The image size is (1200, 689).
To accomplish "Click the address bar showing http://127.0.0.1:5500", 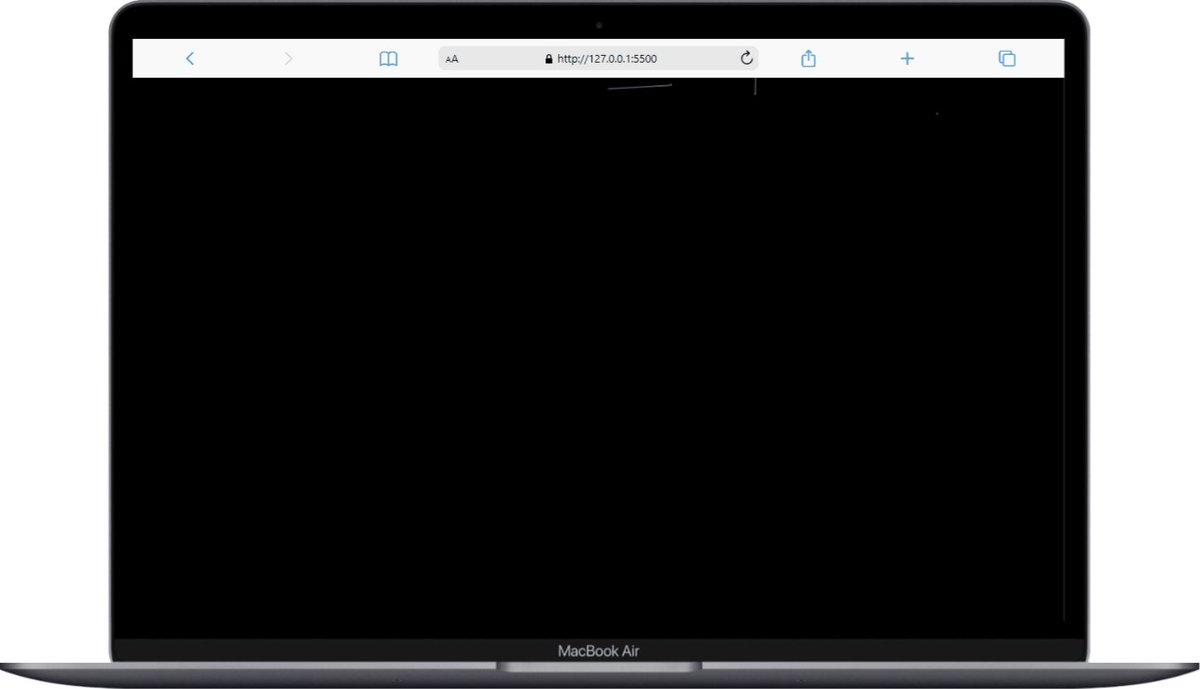I will tap(598, 59).
